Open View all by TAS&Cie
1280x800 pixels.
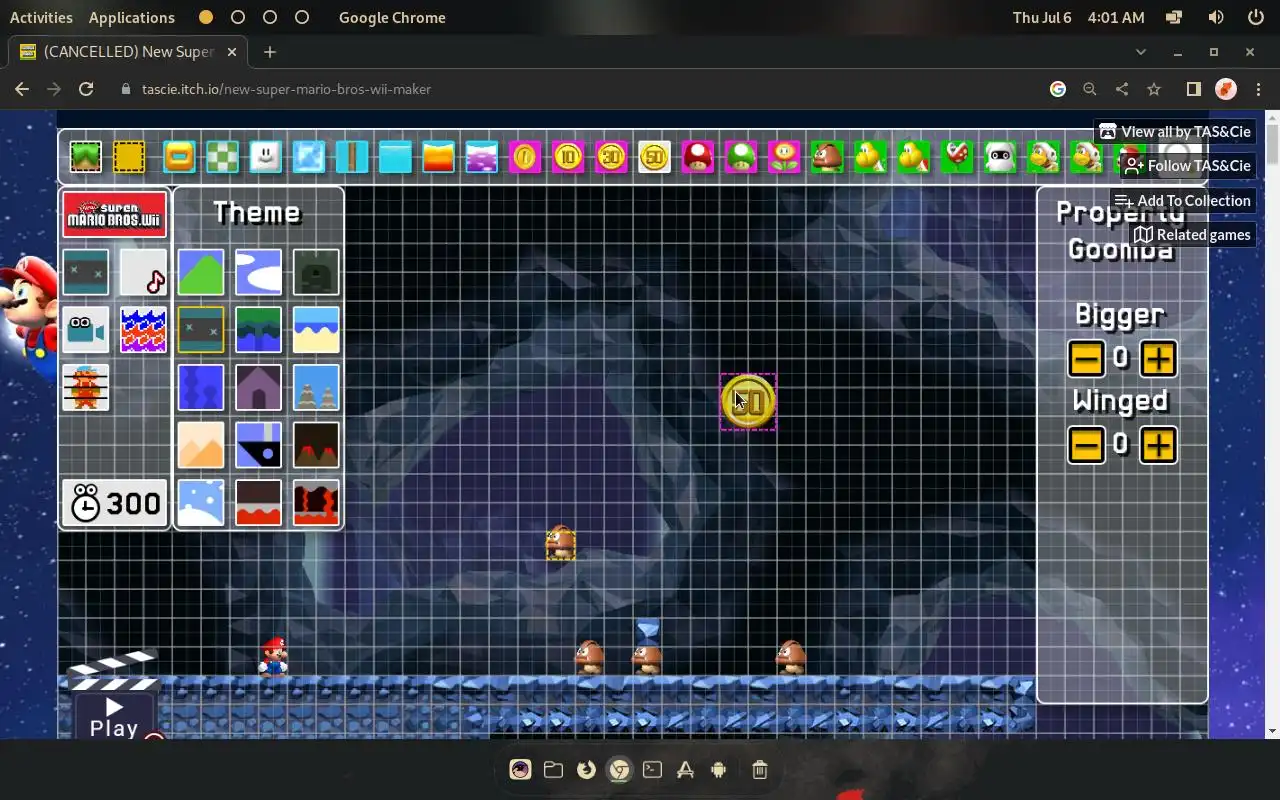1175,131
